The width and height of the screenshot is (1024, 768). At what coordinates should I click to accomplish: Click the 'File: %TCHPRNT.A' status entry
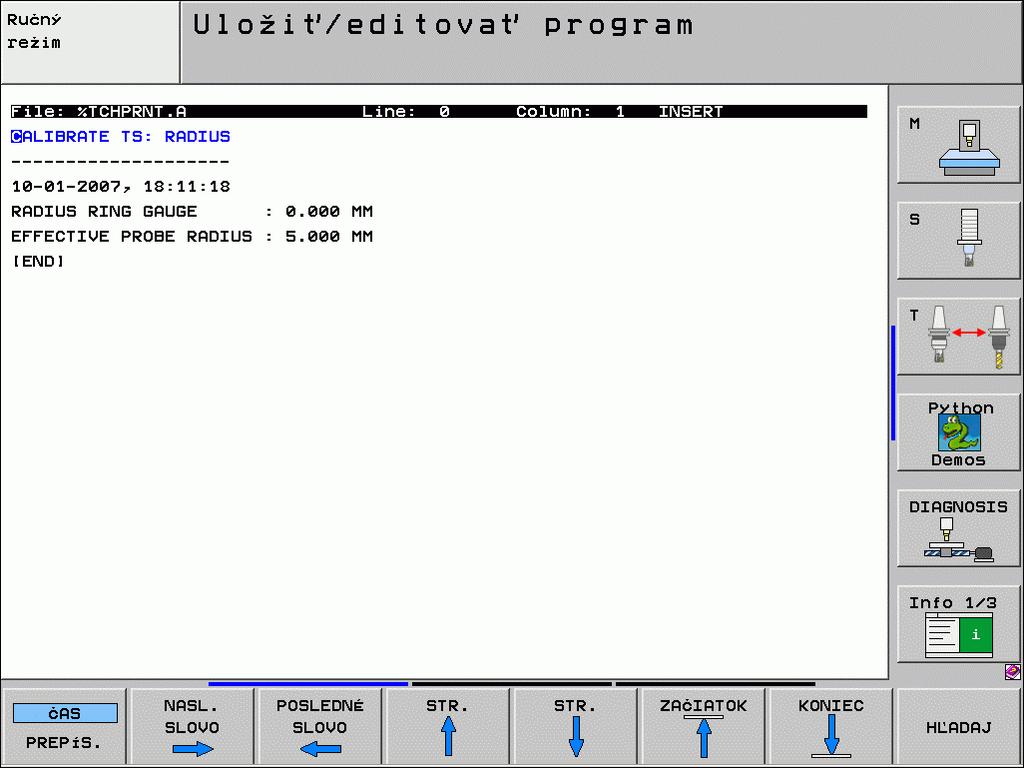pyautogui.click(x=99, y=112)
